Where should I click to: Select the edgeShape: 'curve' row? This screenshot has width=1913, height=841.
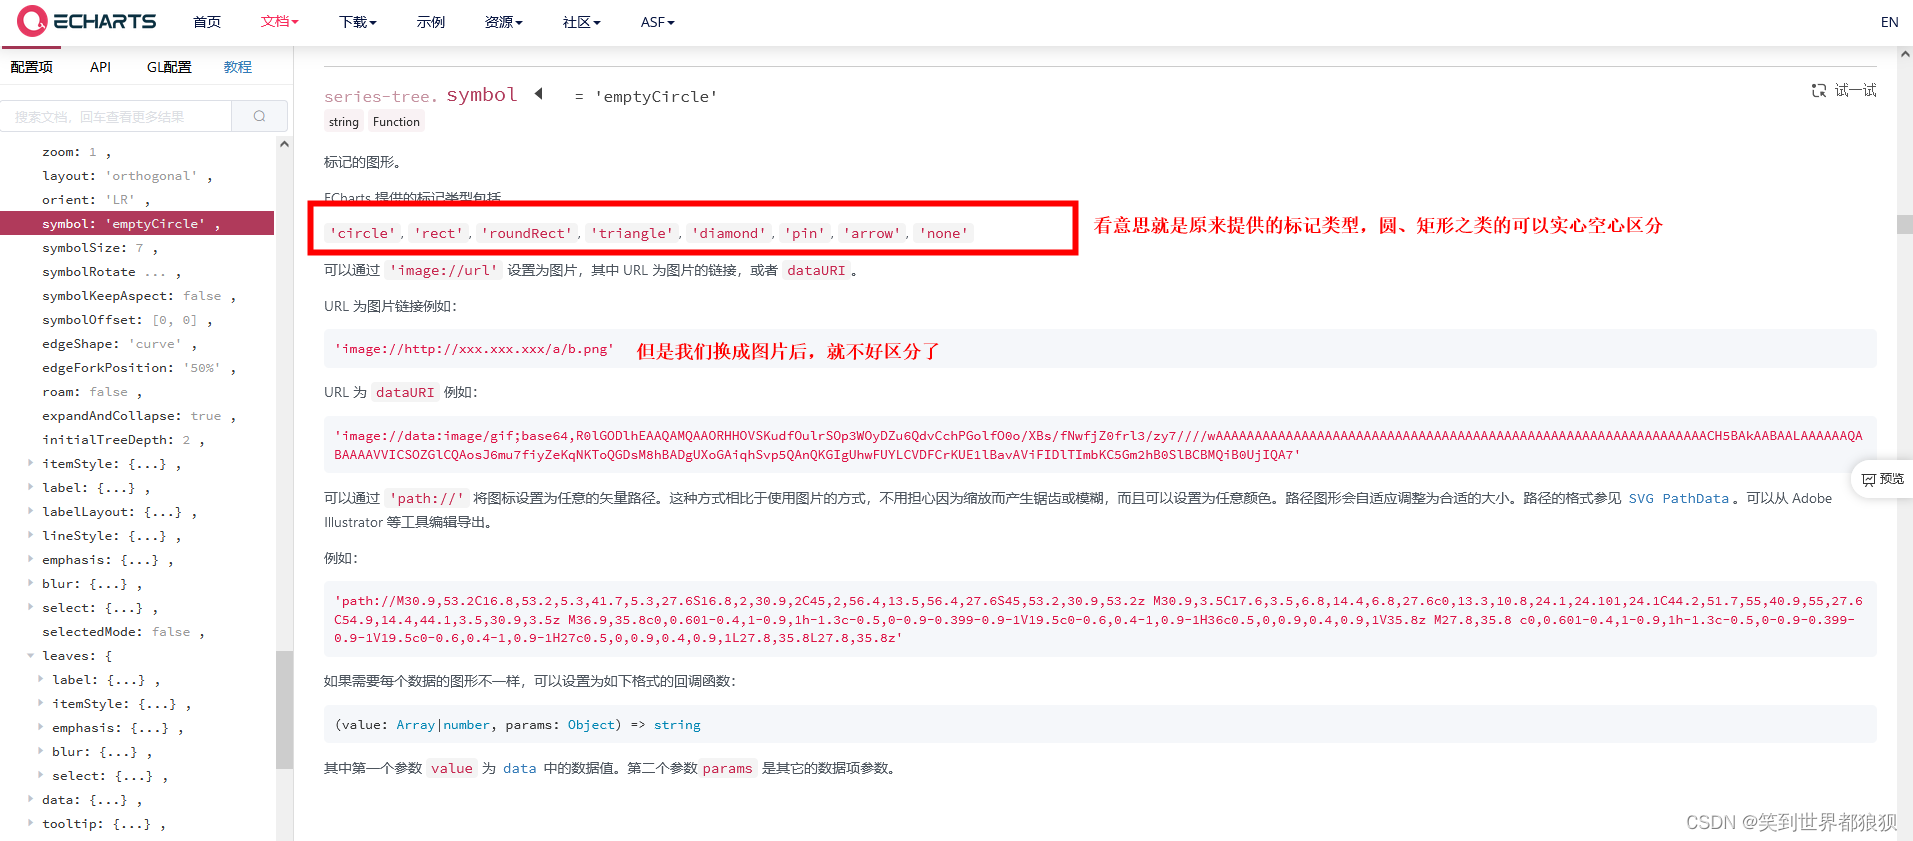pyautogui.click(x=137, y=344)
